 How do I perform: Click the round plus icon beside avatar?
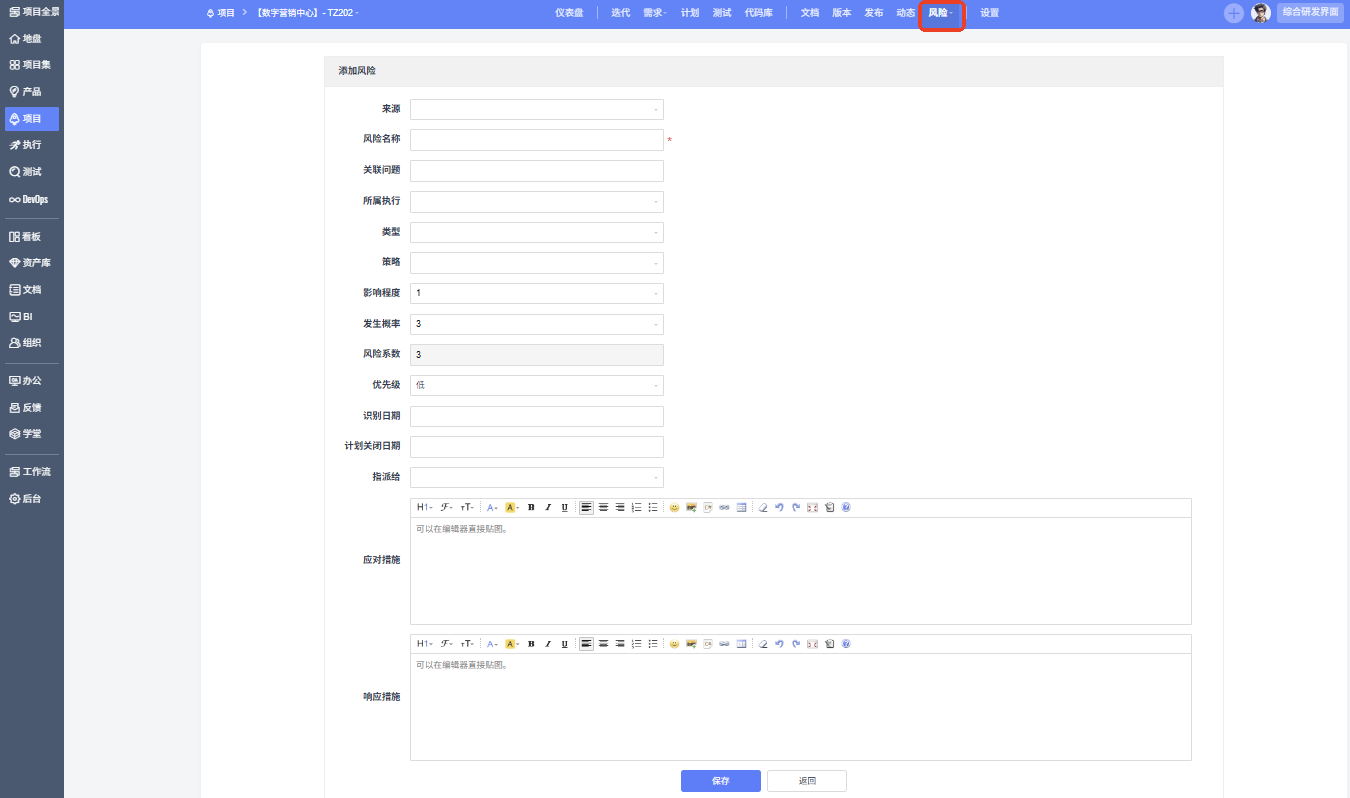coord(1234,13)
